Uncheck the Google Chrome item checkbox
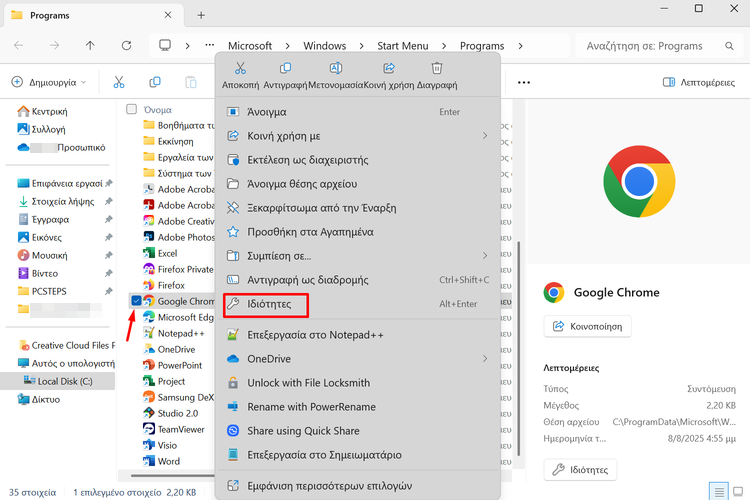 (136, 301)
